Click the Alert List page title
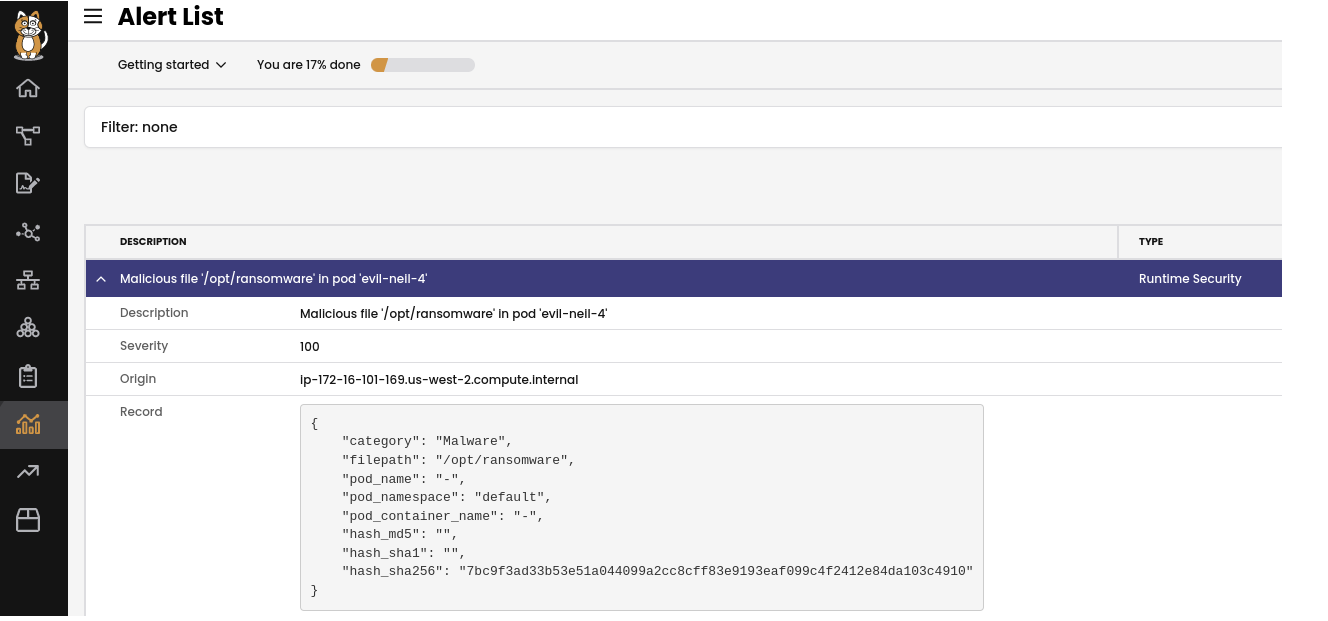1328x621 pixels. click(x=171, y=17)
